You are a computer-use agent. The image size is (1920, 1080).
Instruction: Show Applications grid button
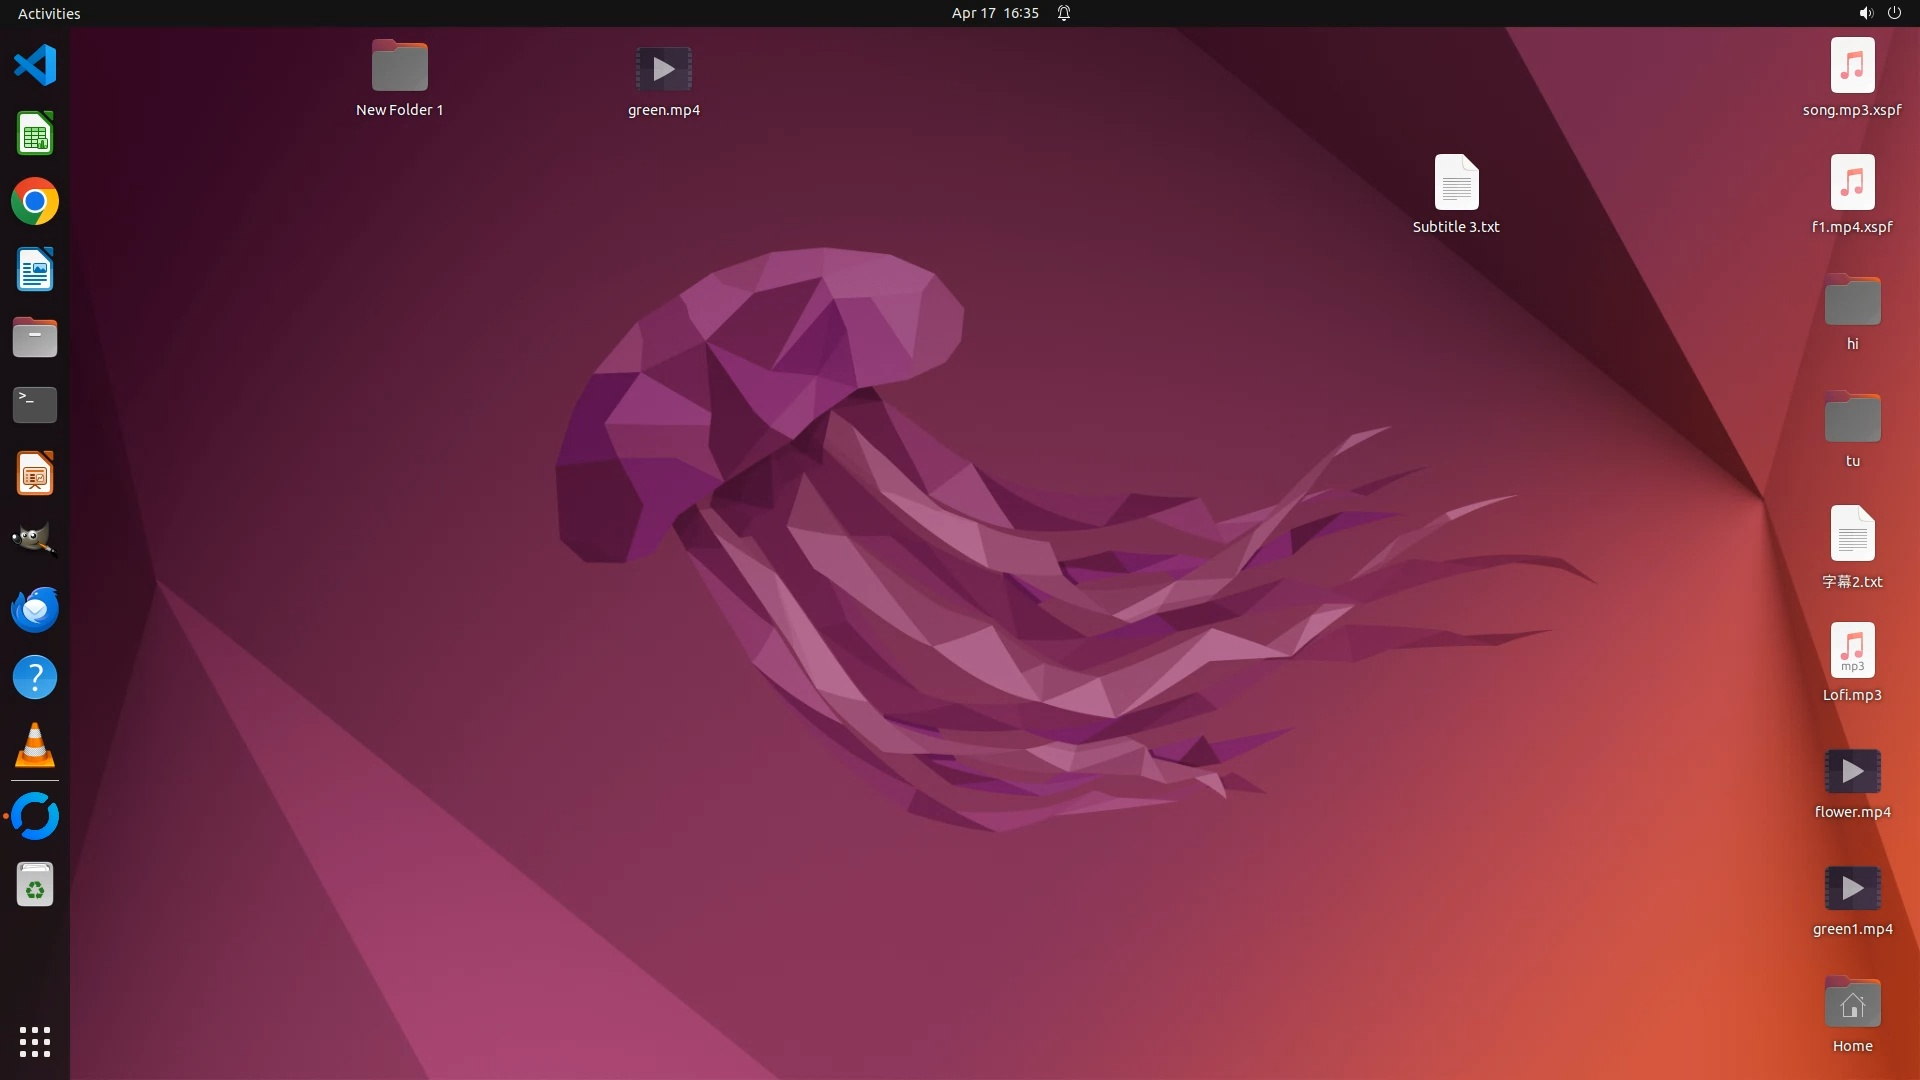click(x=35, y=1042)
